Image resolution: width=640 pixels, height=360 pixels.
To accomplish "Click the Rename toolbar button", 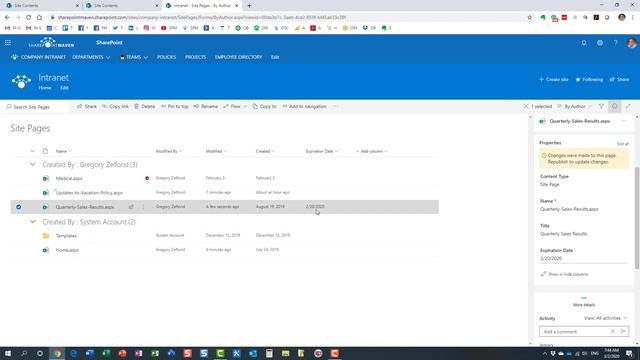I will click(205, 107).
